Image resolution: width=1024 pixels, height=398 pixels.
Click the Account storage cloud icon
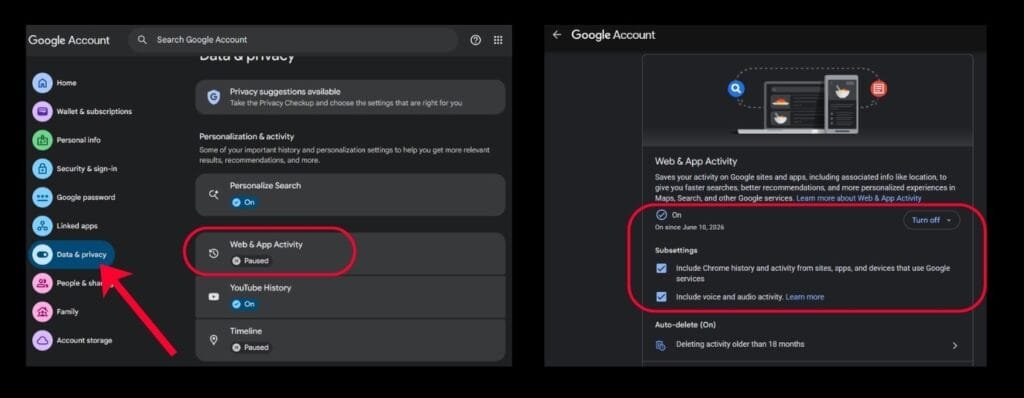[42, 340]
